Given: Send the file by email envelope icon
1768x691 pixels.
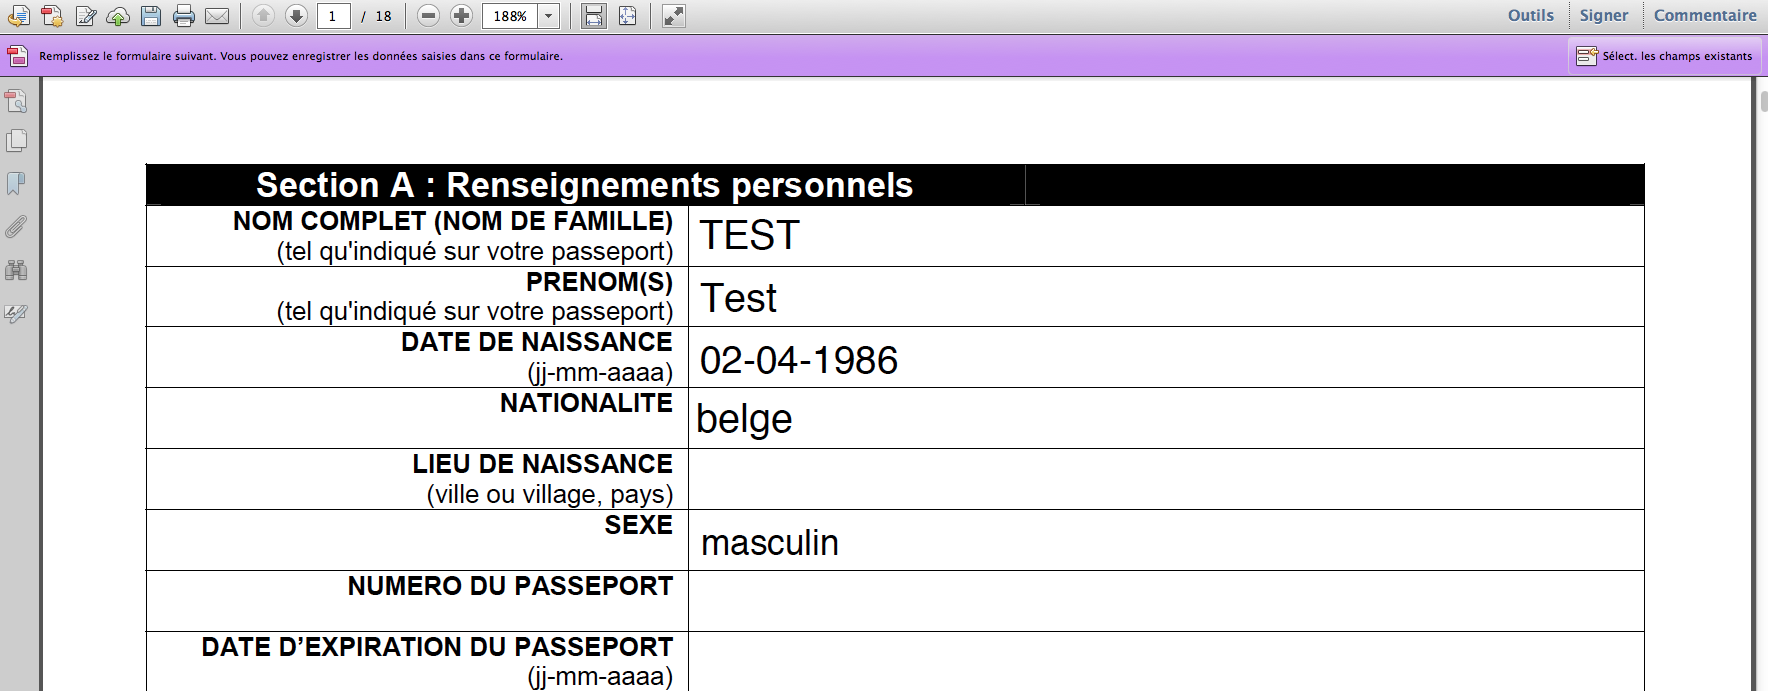Looking at the screenshot, I should click(x=217, y=16).
